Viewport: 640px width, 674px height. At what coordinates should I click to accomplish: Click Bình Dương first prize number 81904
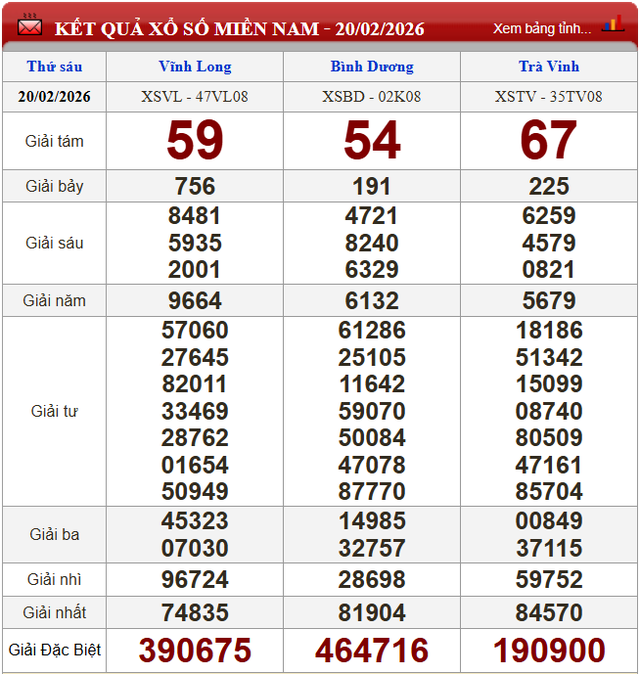(371, 612)
